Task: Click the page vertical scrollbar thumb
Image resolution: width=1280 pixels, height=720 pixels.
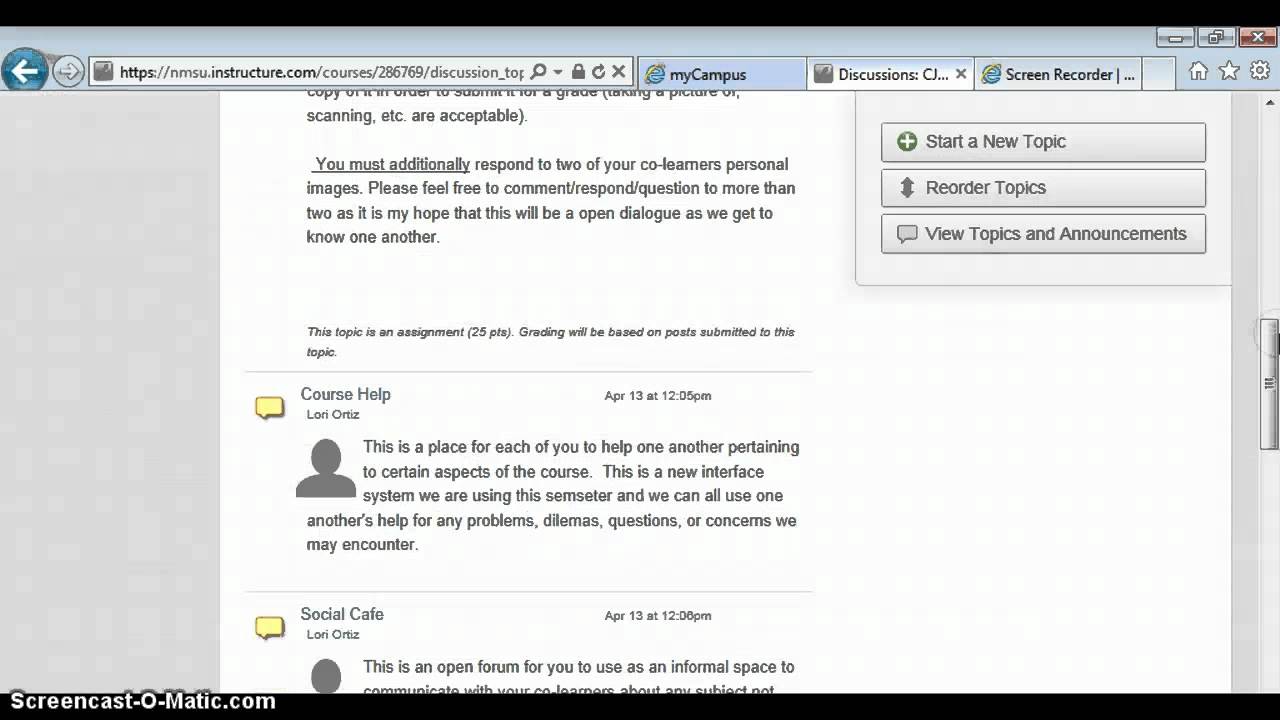Action: pyautogui.click(x=1270, y=384)
